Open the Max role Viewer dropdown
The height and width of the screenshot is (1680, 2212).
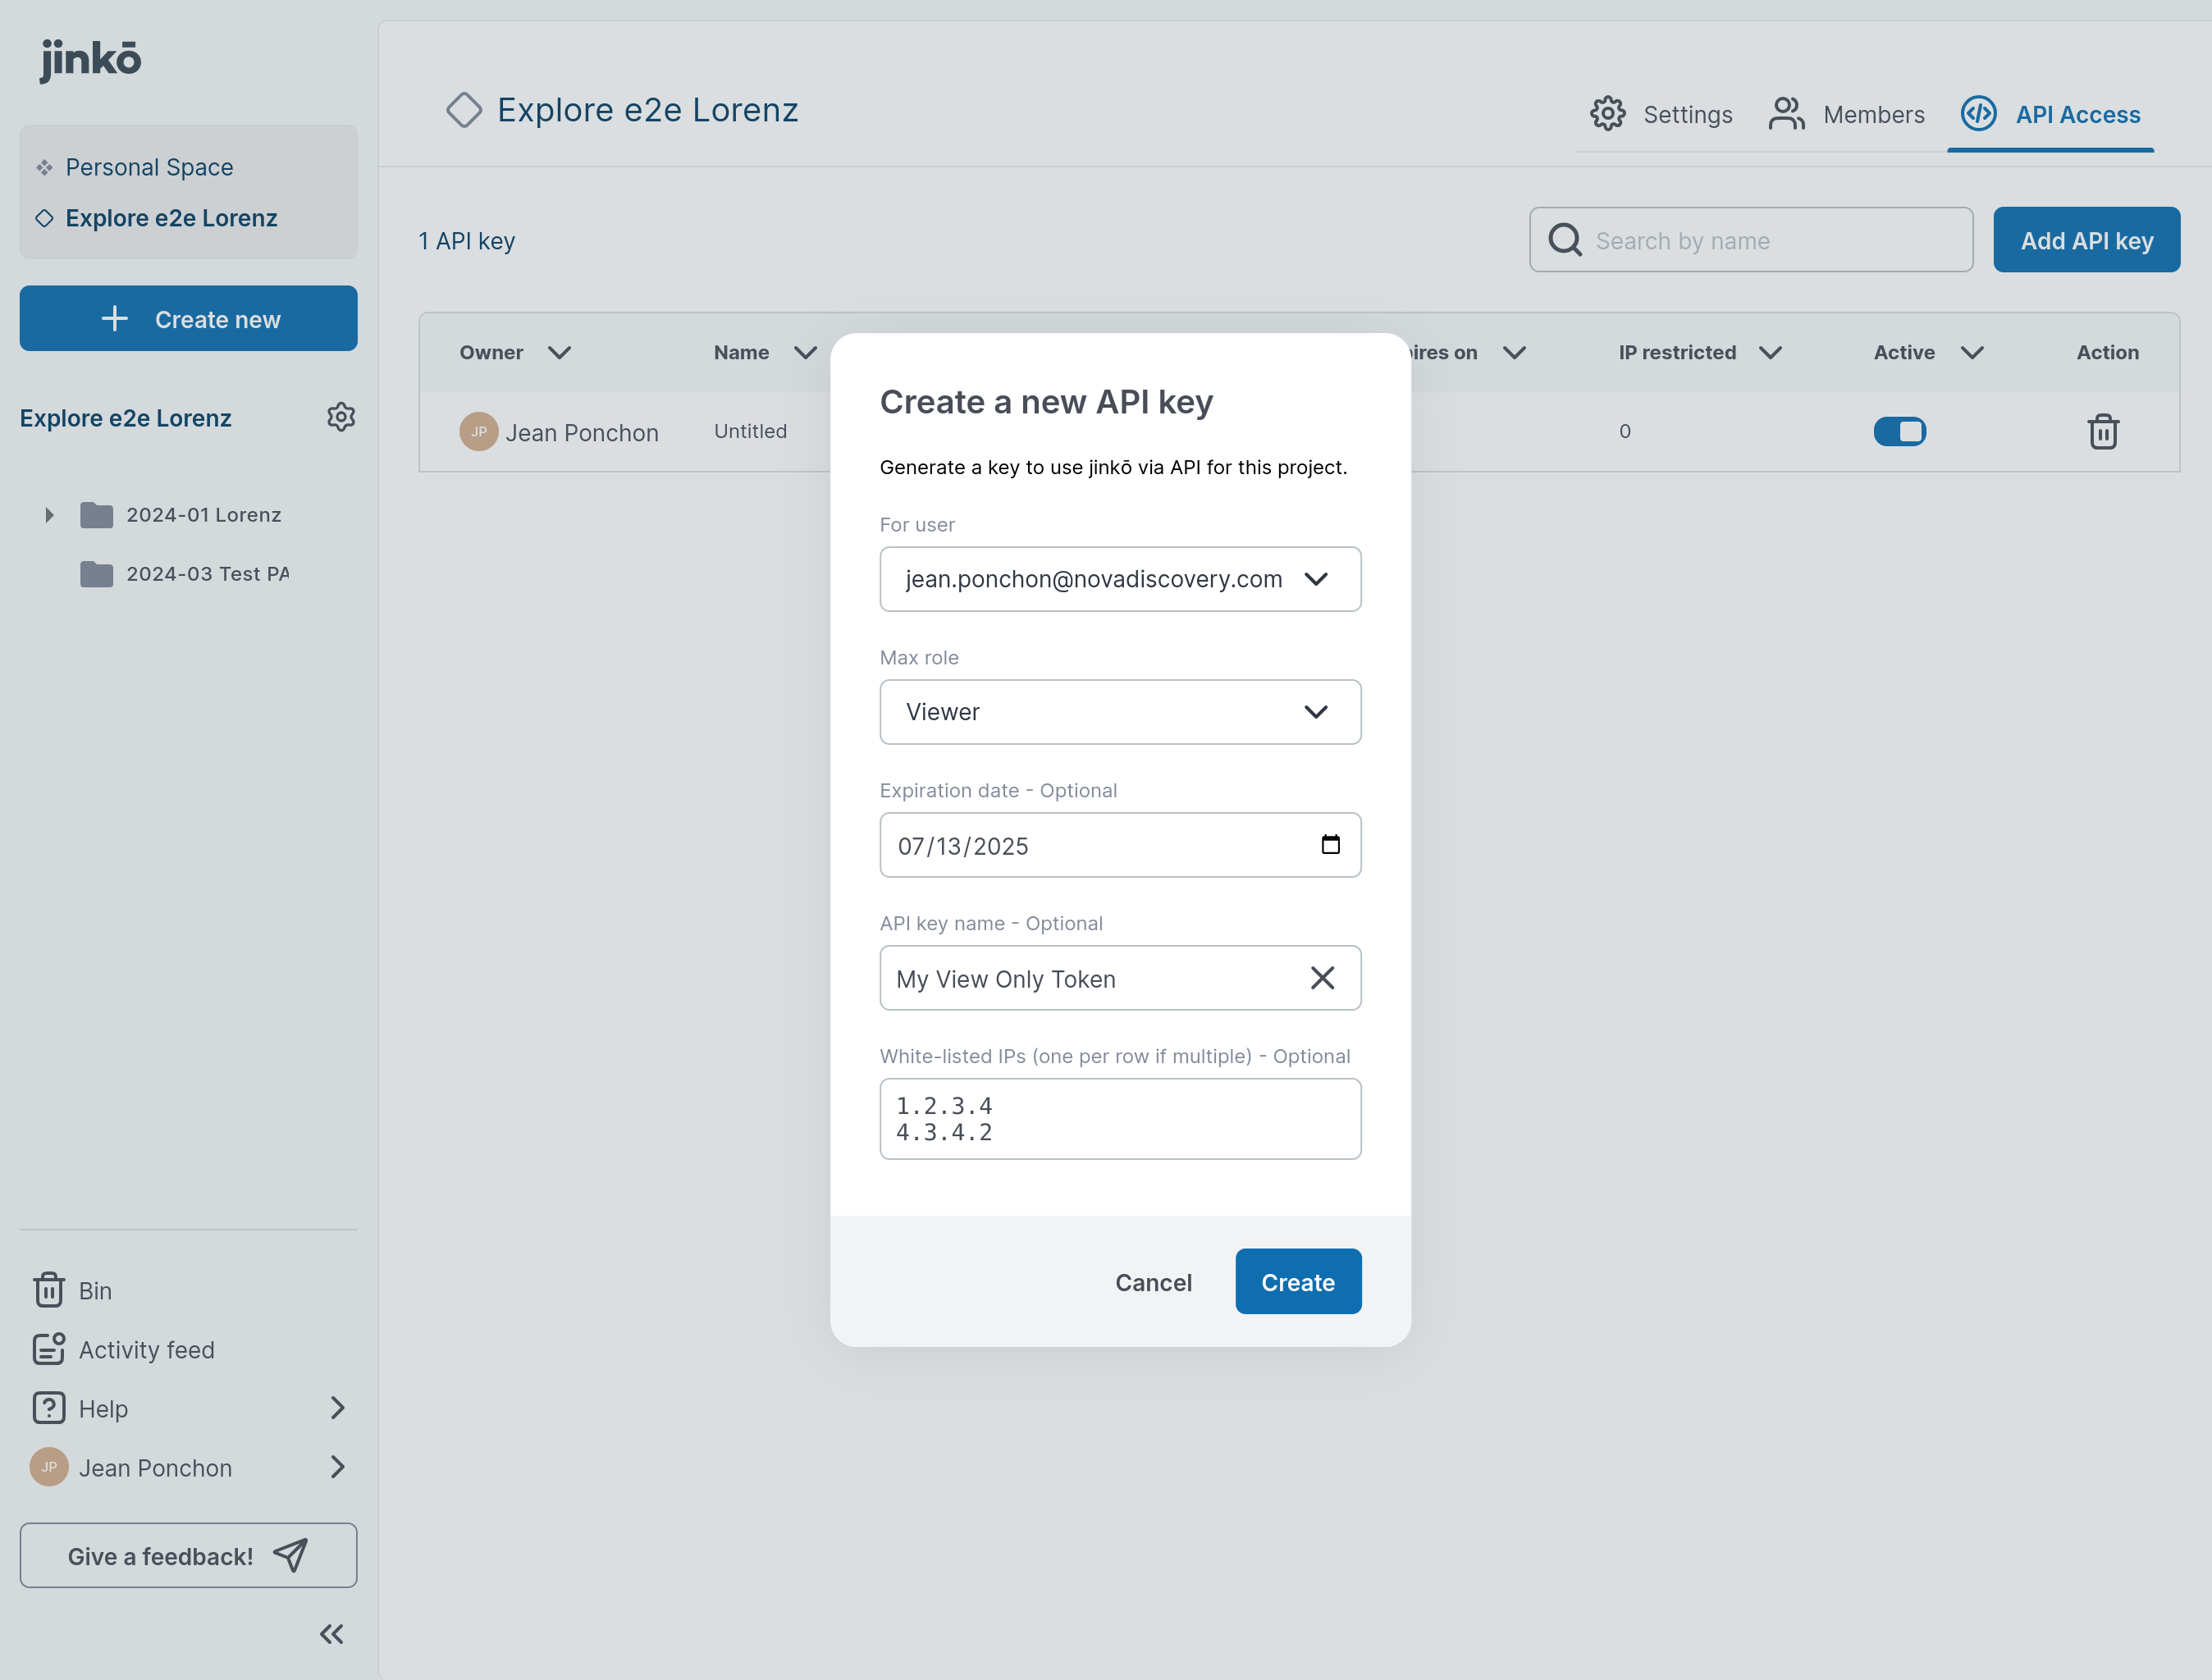click(1119, 712)
